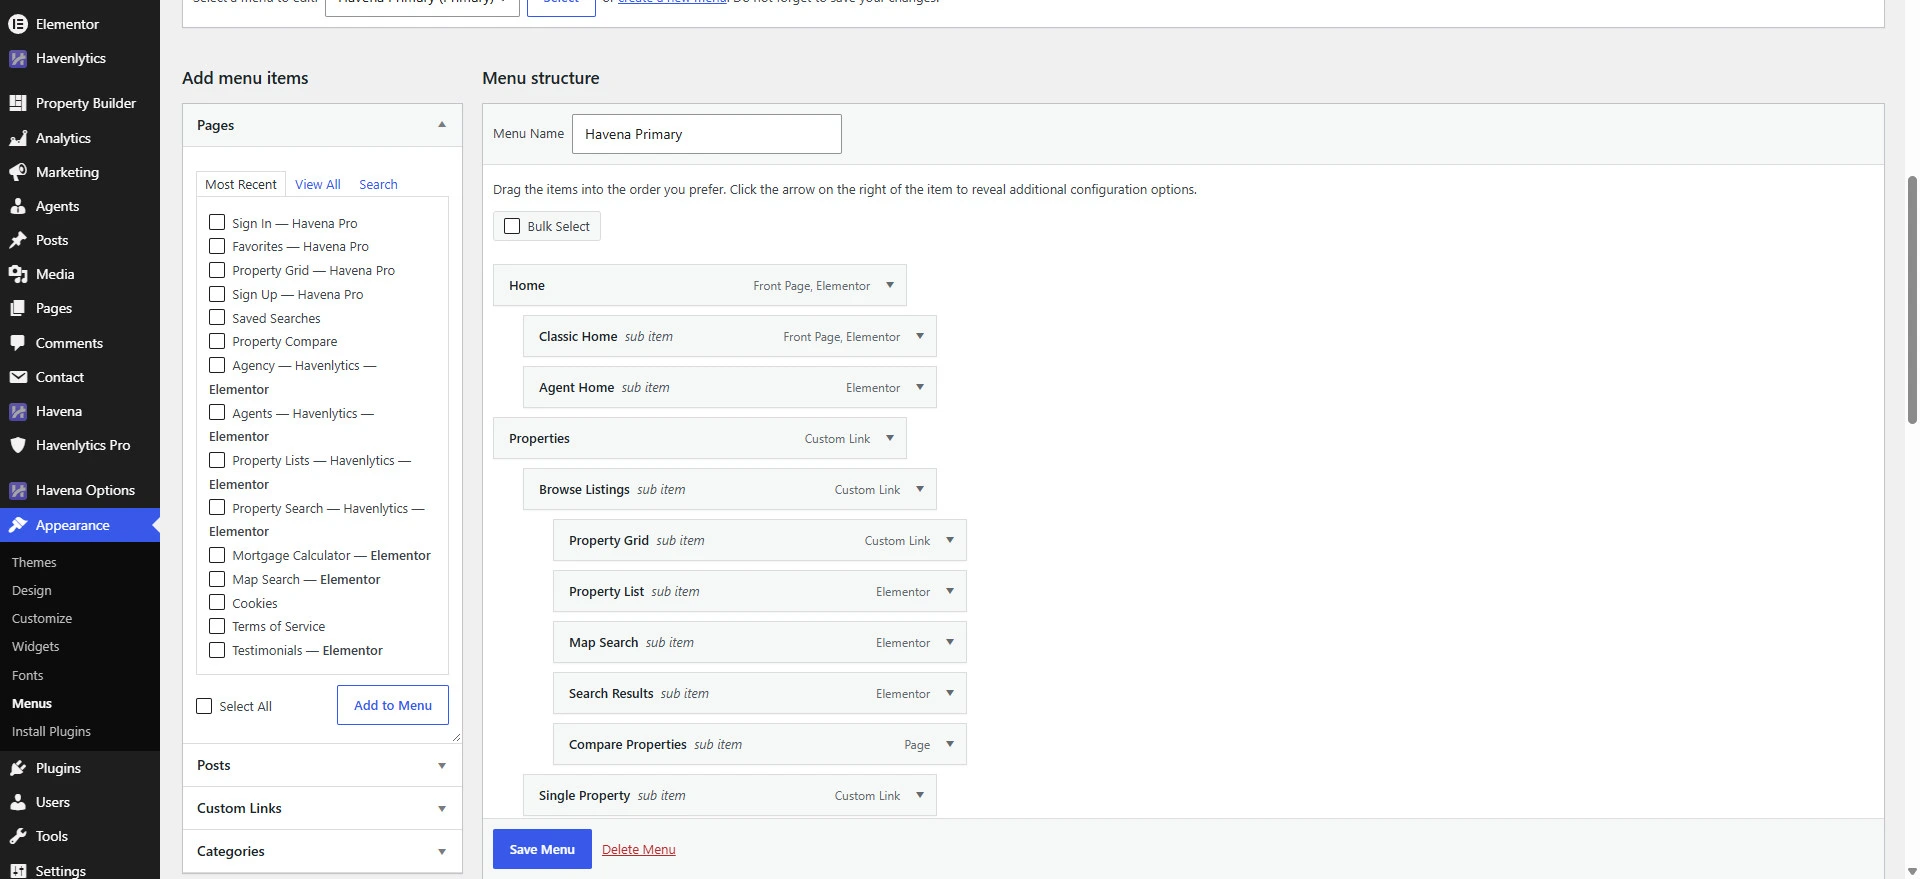Click the Havenlytics Pro shield icon
Viewport: 1920px width, 879px height.
(x=18, y=445)
